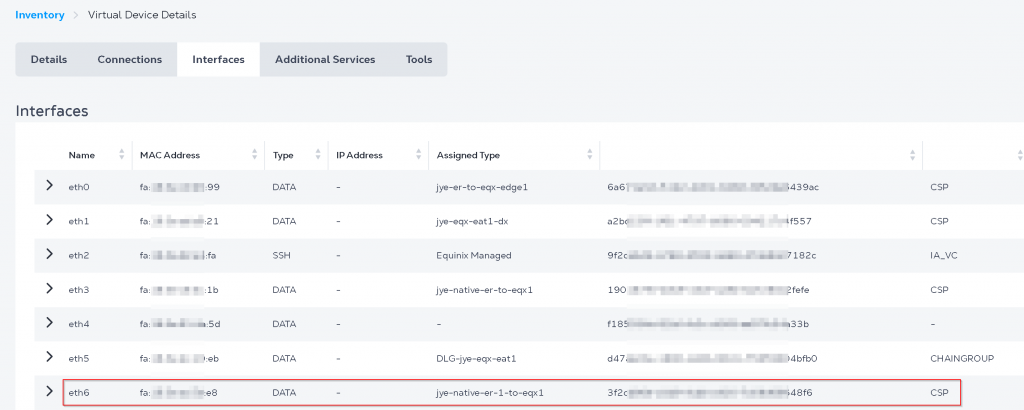Open the Details tab
Screen dimensions: 1024x410
49,60
